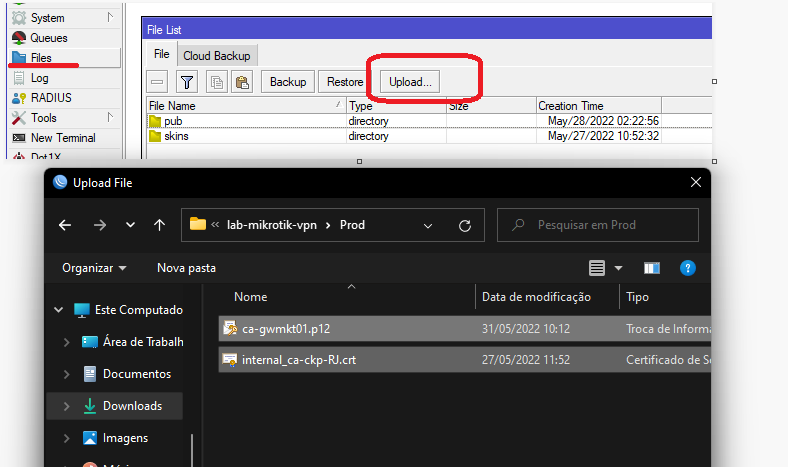Click the yellow pub folder icon
This screenshot has height=467, width=788.
(155, 121)
